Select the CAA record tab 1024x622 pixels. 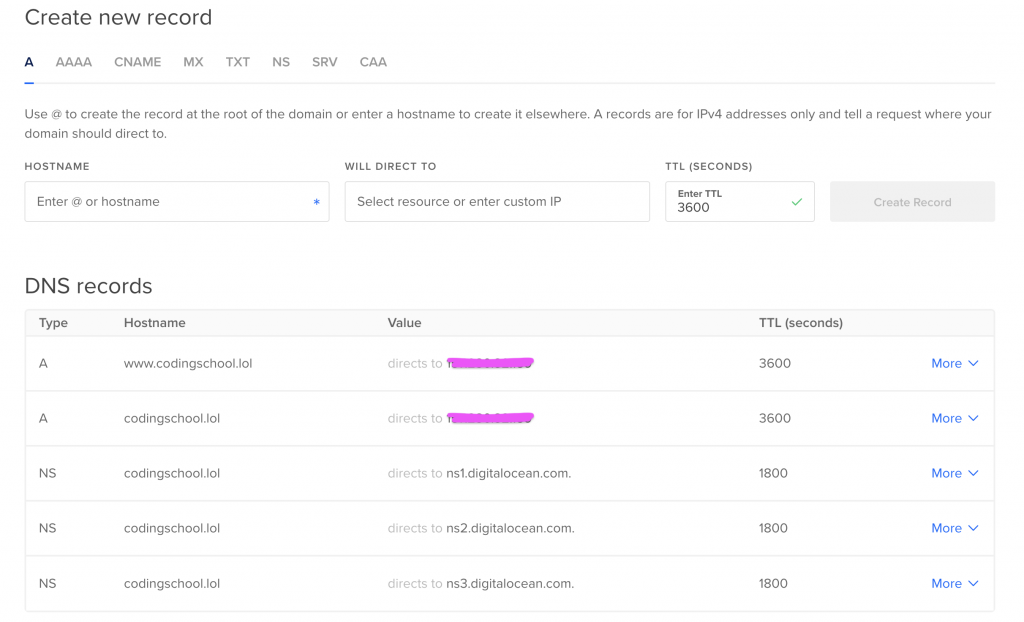coord(373,62)
